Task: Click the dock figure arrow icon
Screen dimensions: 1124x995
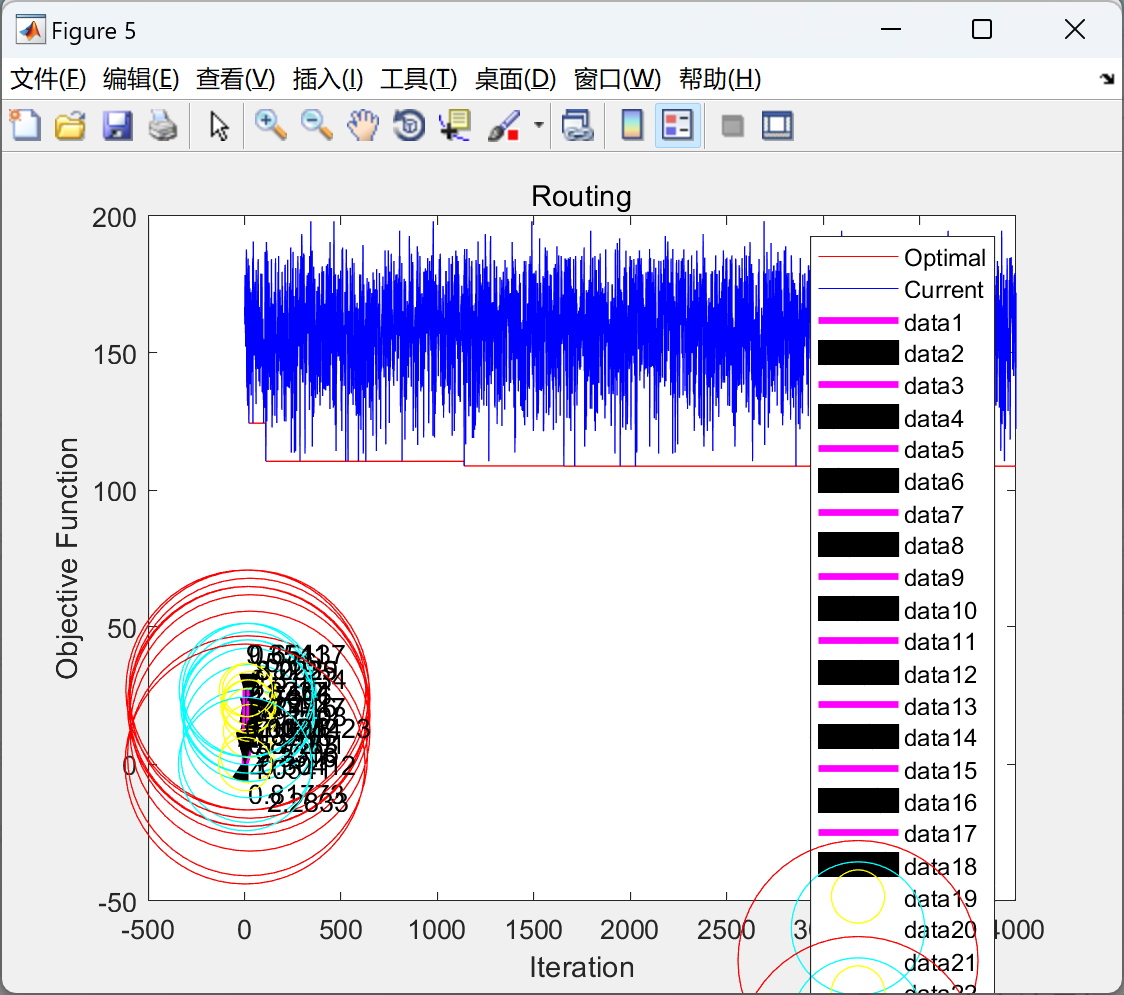Action: tap(1107, 78)
